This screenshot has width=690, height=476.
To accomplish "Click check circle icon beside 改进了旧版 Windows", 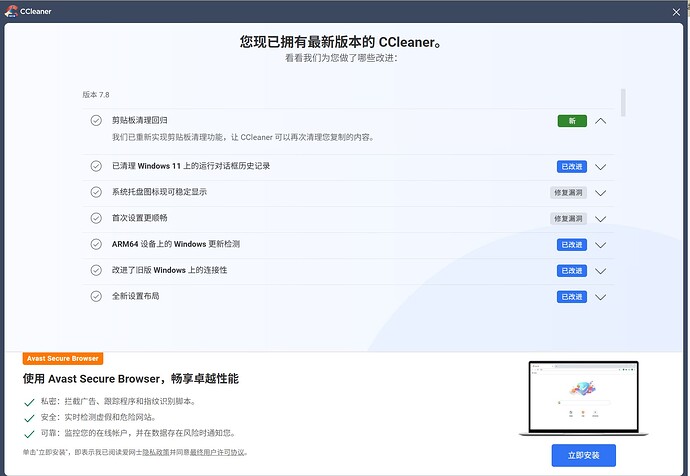I will pos(96,270).
